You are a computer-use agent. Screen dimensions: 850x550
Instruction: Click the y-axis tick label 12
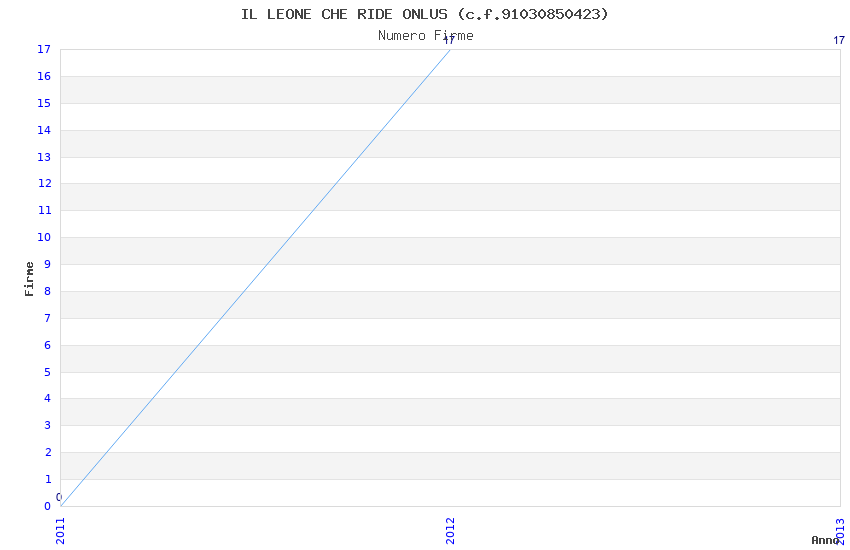[x=44, y=183]
